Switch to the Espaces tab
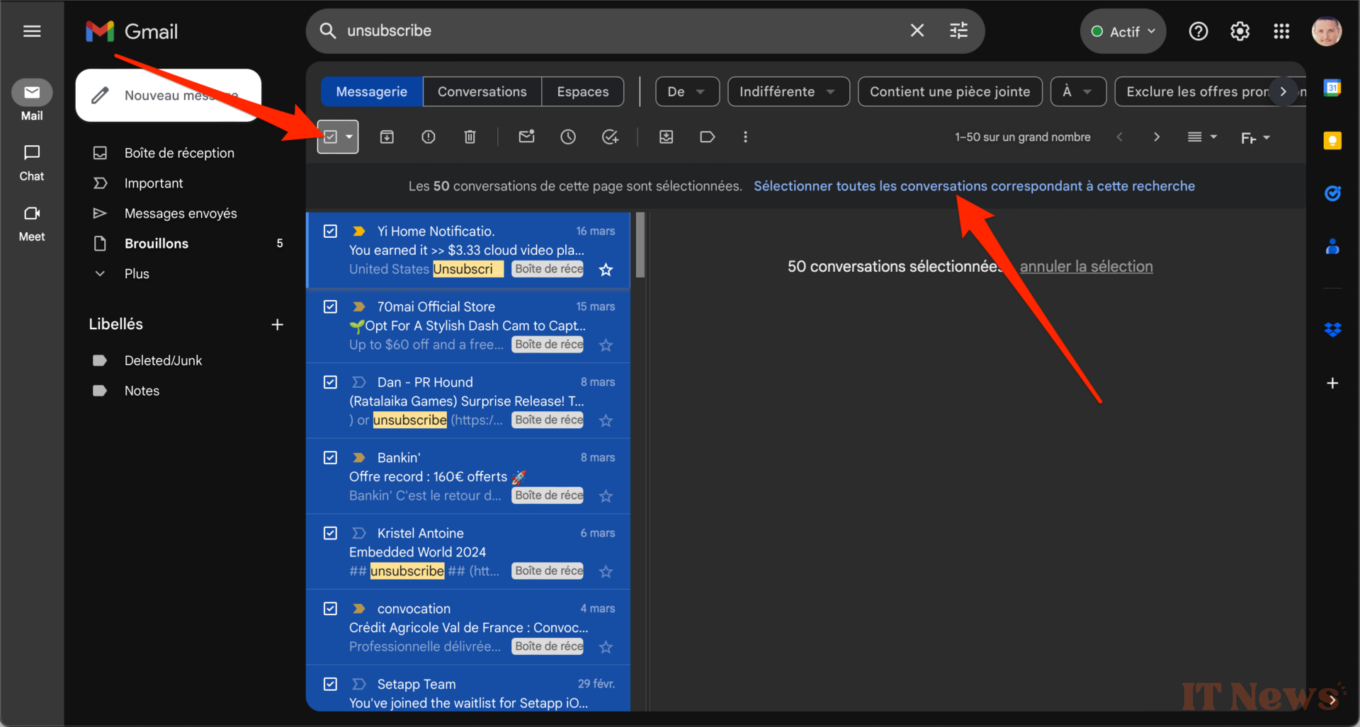Viewport: 1360px width, 727px height. click(x=583, y=92)
